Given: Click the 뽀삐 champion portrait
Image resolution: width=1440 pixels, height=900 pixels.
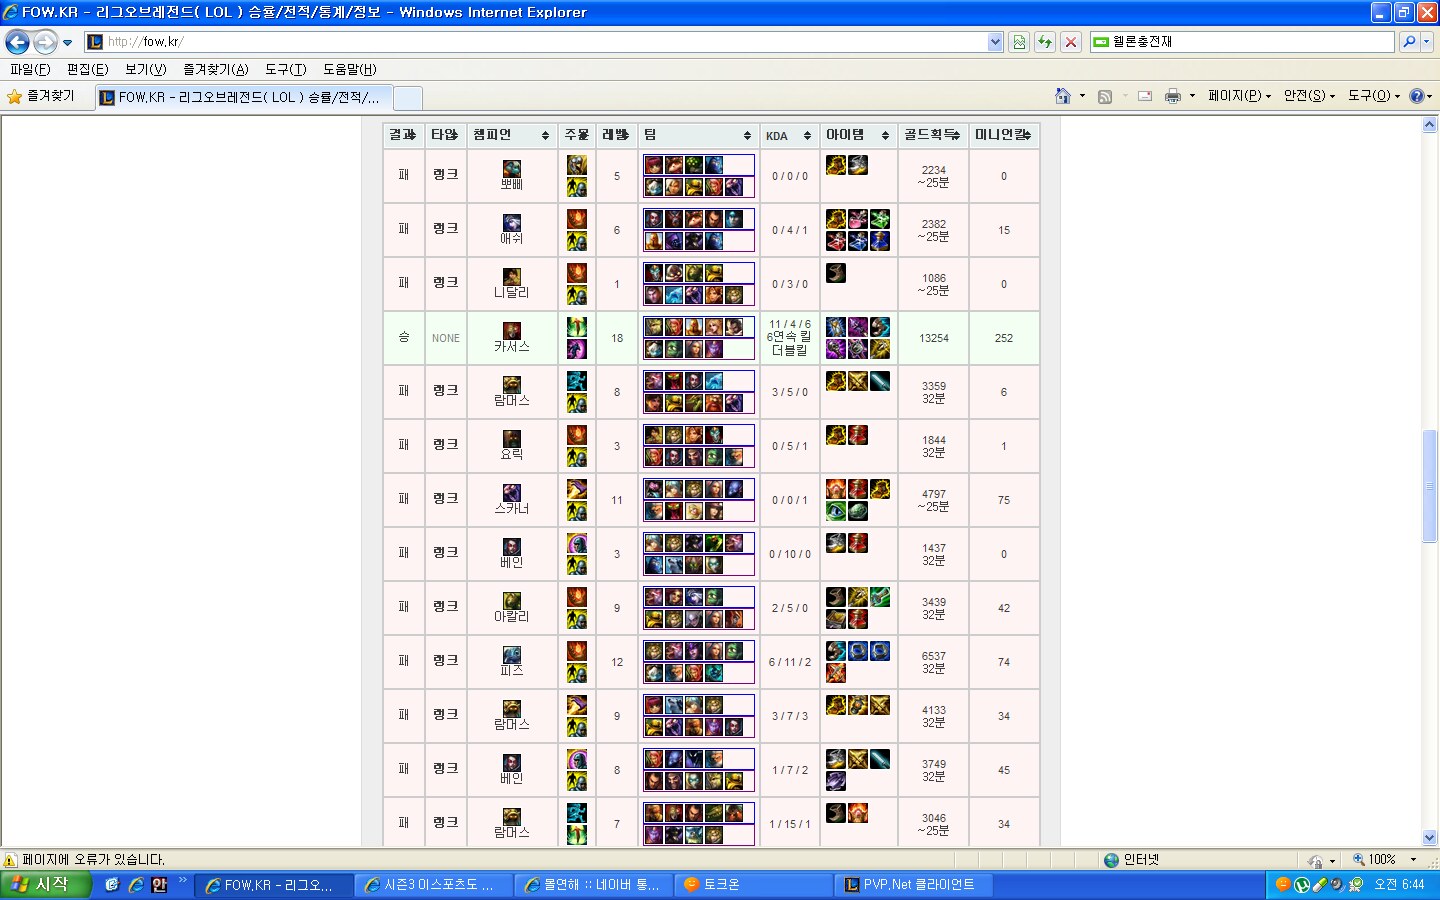Looking at the screenshot, I should pos(512,168).
